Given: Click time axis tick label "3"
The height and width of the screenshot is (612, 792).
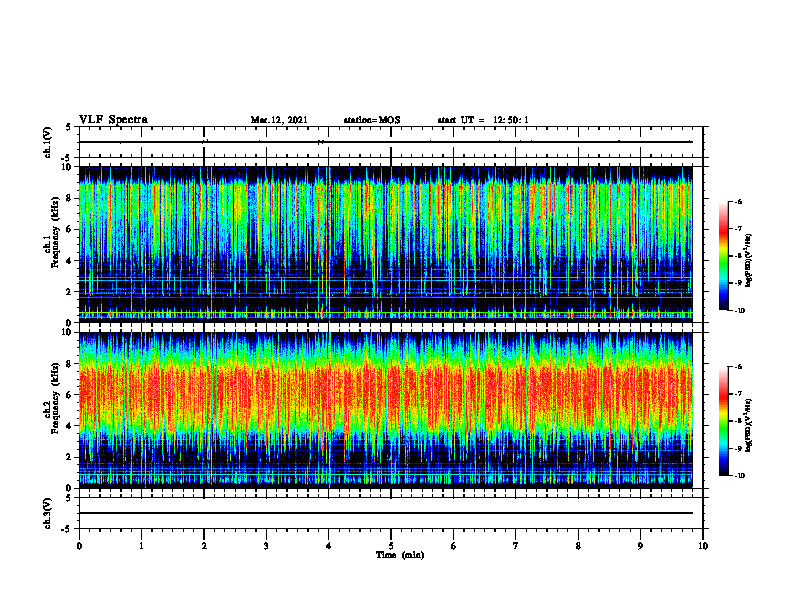Looking at the screenshot, I should [266, 546].
